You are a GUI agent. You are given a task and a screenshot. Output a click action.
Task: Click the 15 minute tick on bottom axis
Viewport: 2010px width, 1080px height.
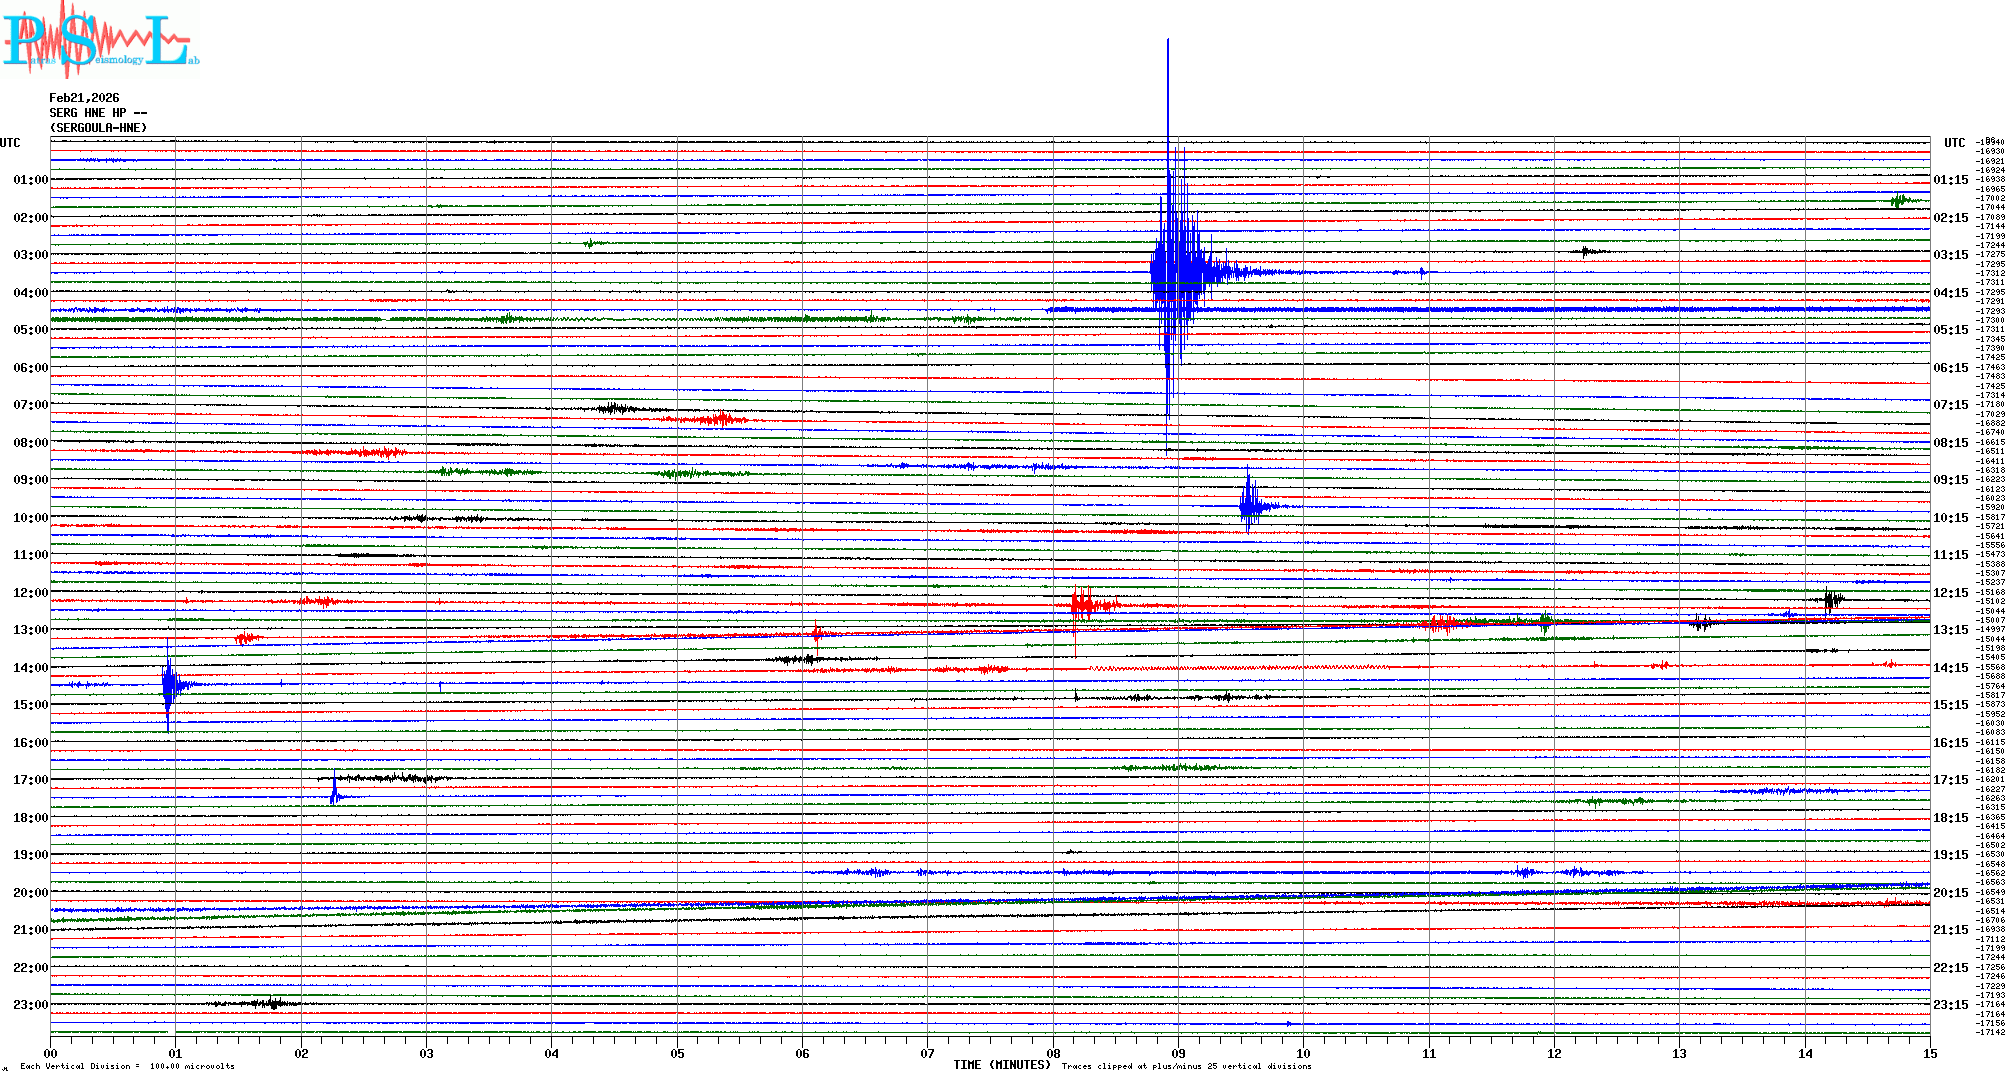click(x=1929, y=1053)
